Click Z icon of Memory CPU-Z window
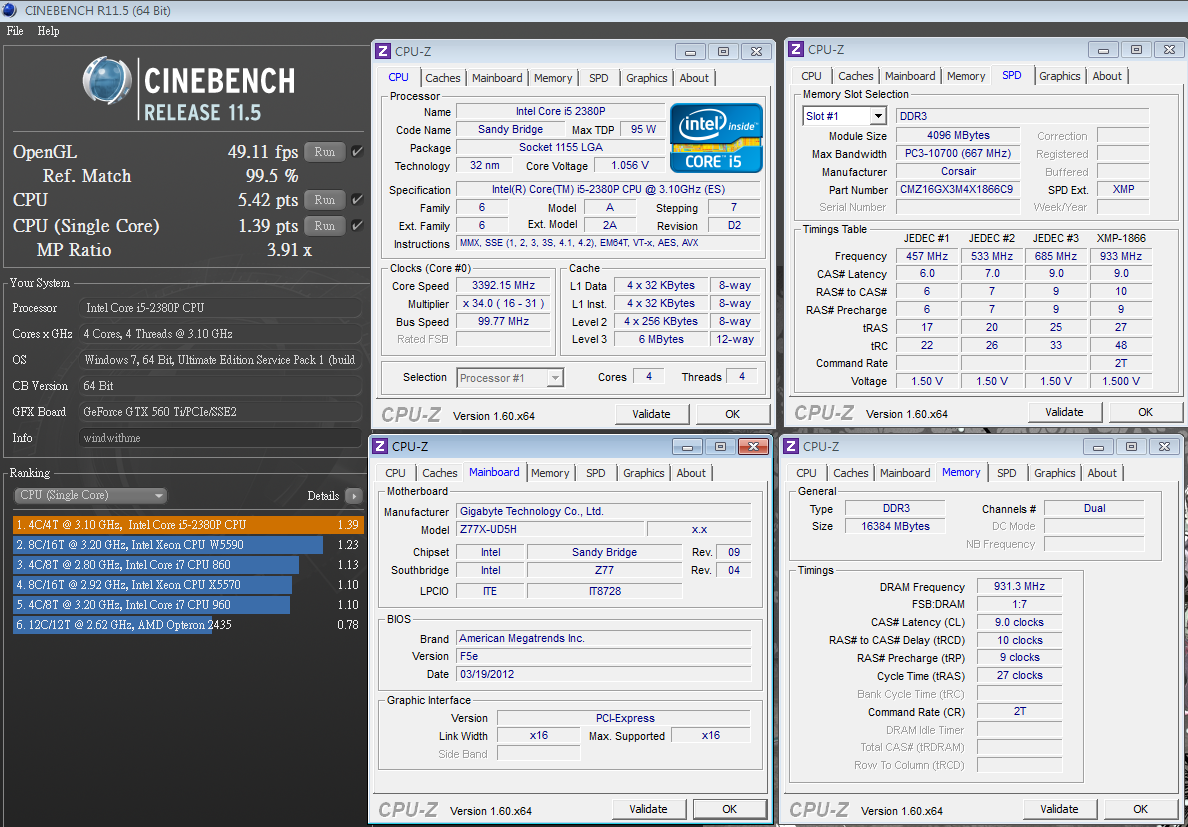1188x827 pixels. point(791,446)
